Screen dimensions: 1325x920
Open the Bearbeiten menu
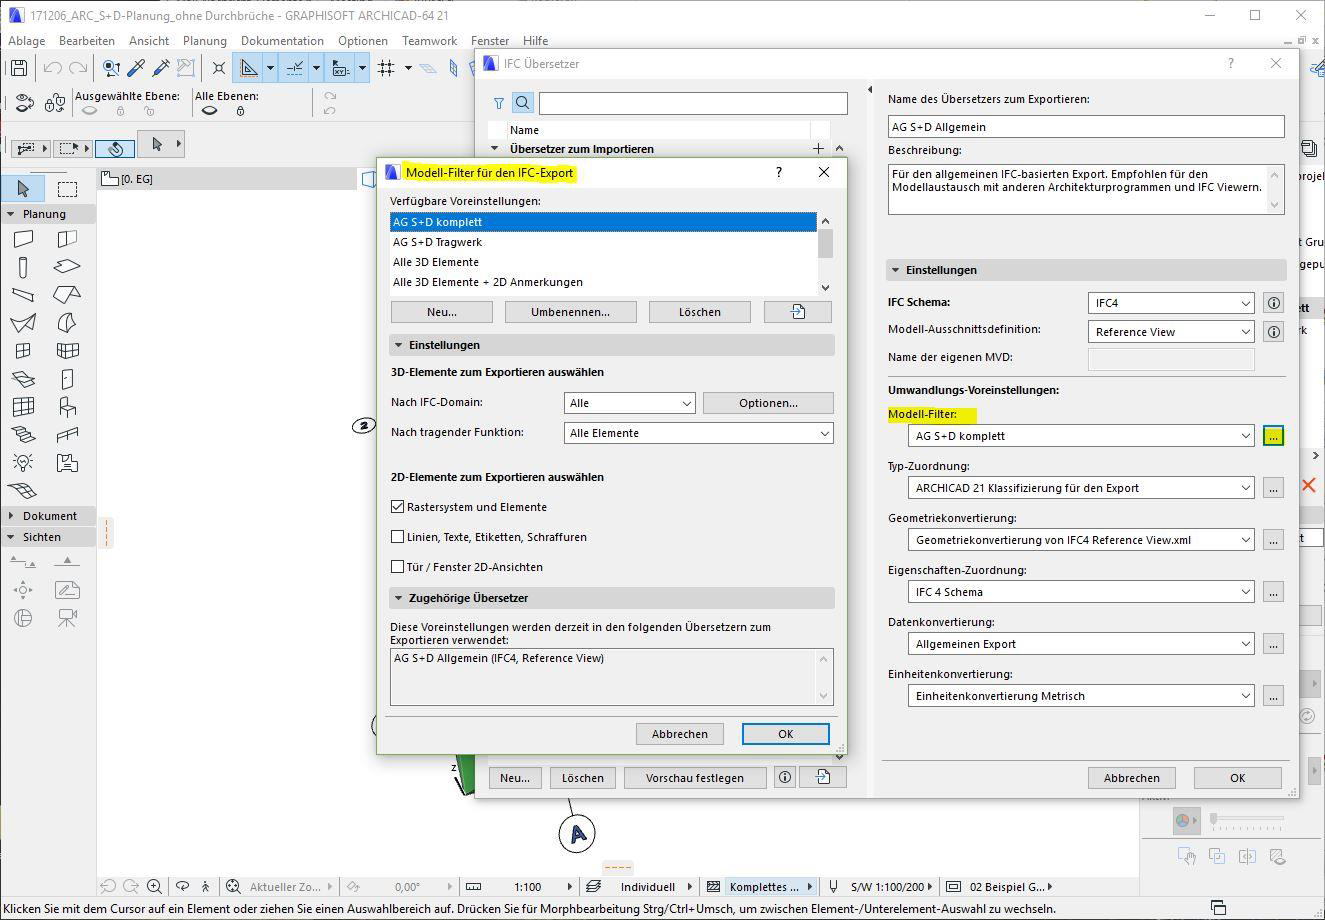tap(87, 41)
